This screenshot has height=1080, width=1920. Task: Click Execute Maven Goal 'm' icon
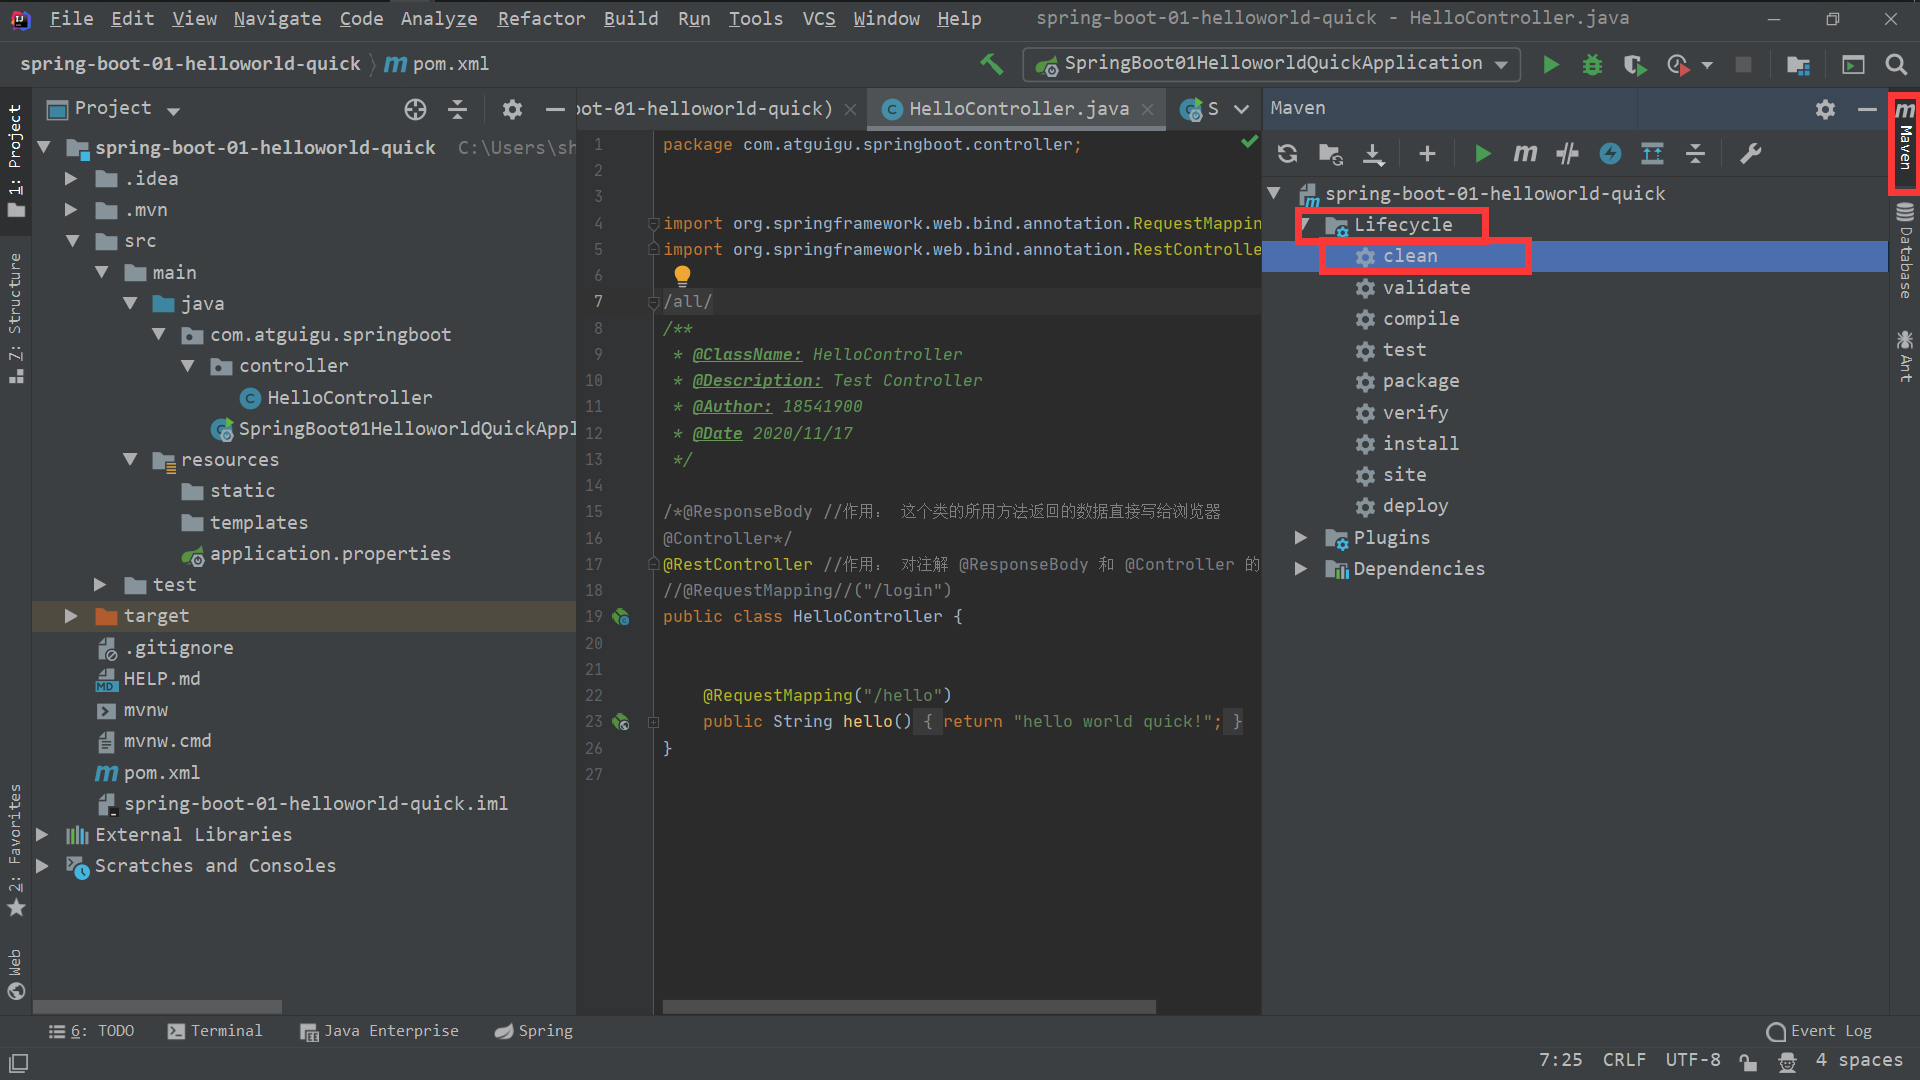tap(1524, 153)
